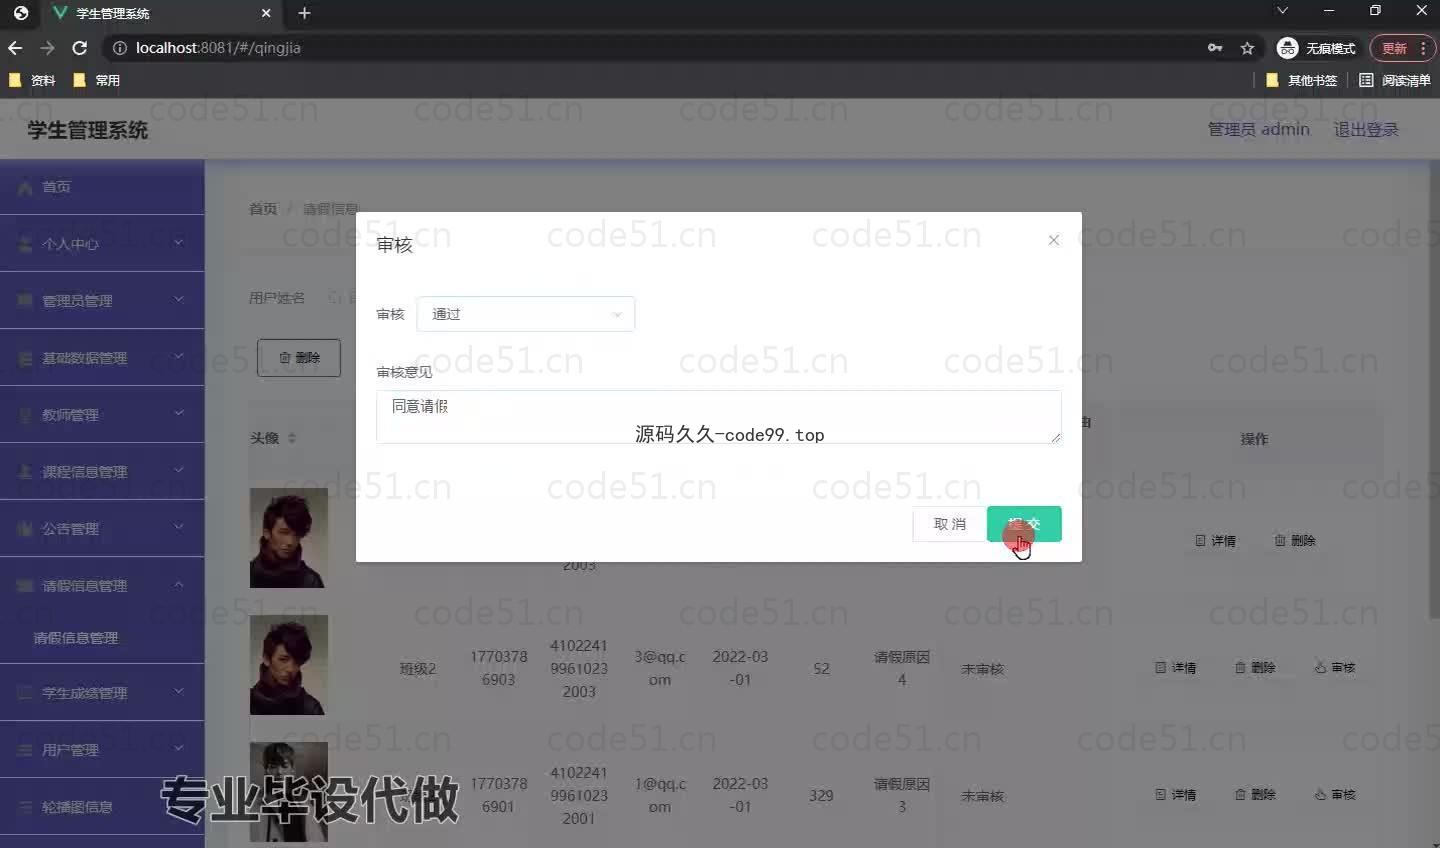
Task: Click avatar thumbnail in 班级2 row
Action: [x=289, y=665]
